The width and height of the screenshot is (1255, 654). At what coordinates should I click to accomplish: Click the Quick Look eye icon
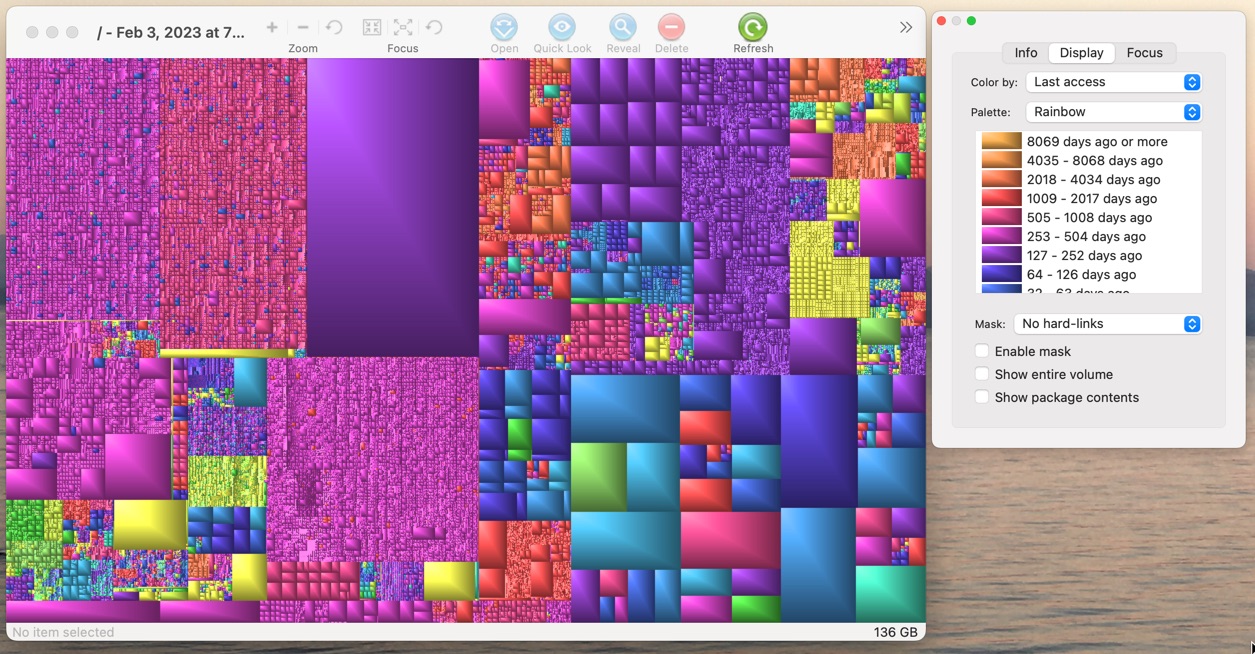tap(562, 27)
